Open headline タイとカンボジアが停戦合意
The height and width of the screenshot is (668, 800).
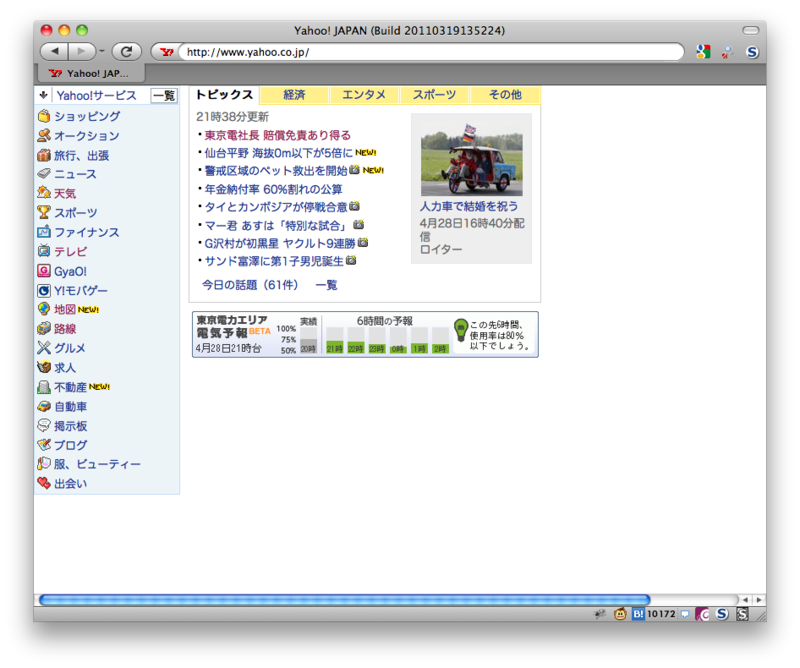tap(276, 207)
